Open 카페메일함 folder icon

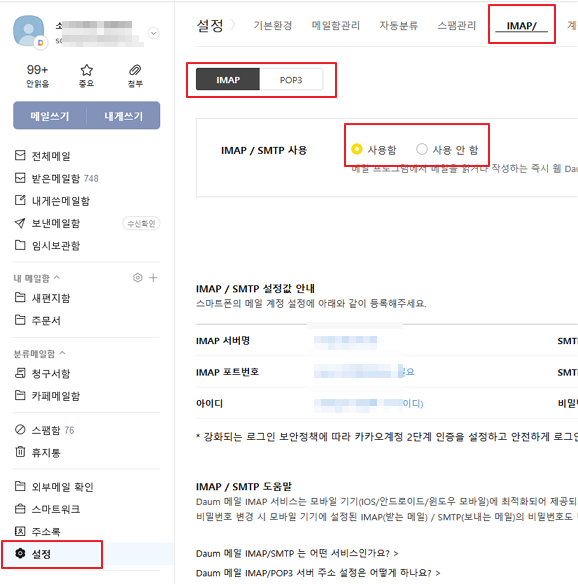(x=20, y=396)
